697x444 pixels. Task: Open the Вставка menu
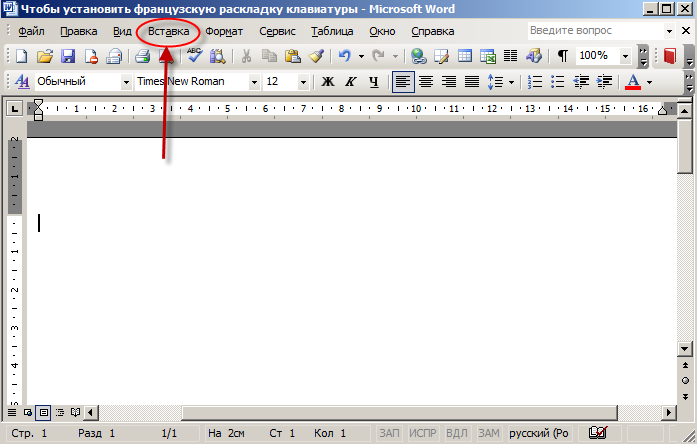pos(168,31)
